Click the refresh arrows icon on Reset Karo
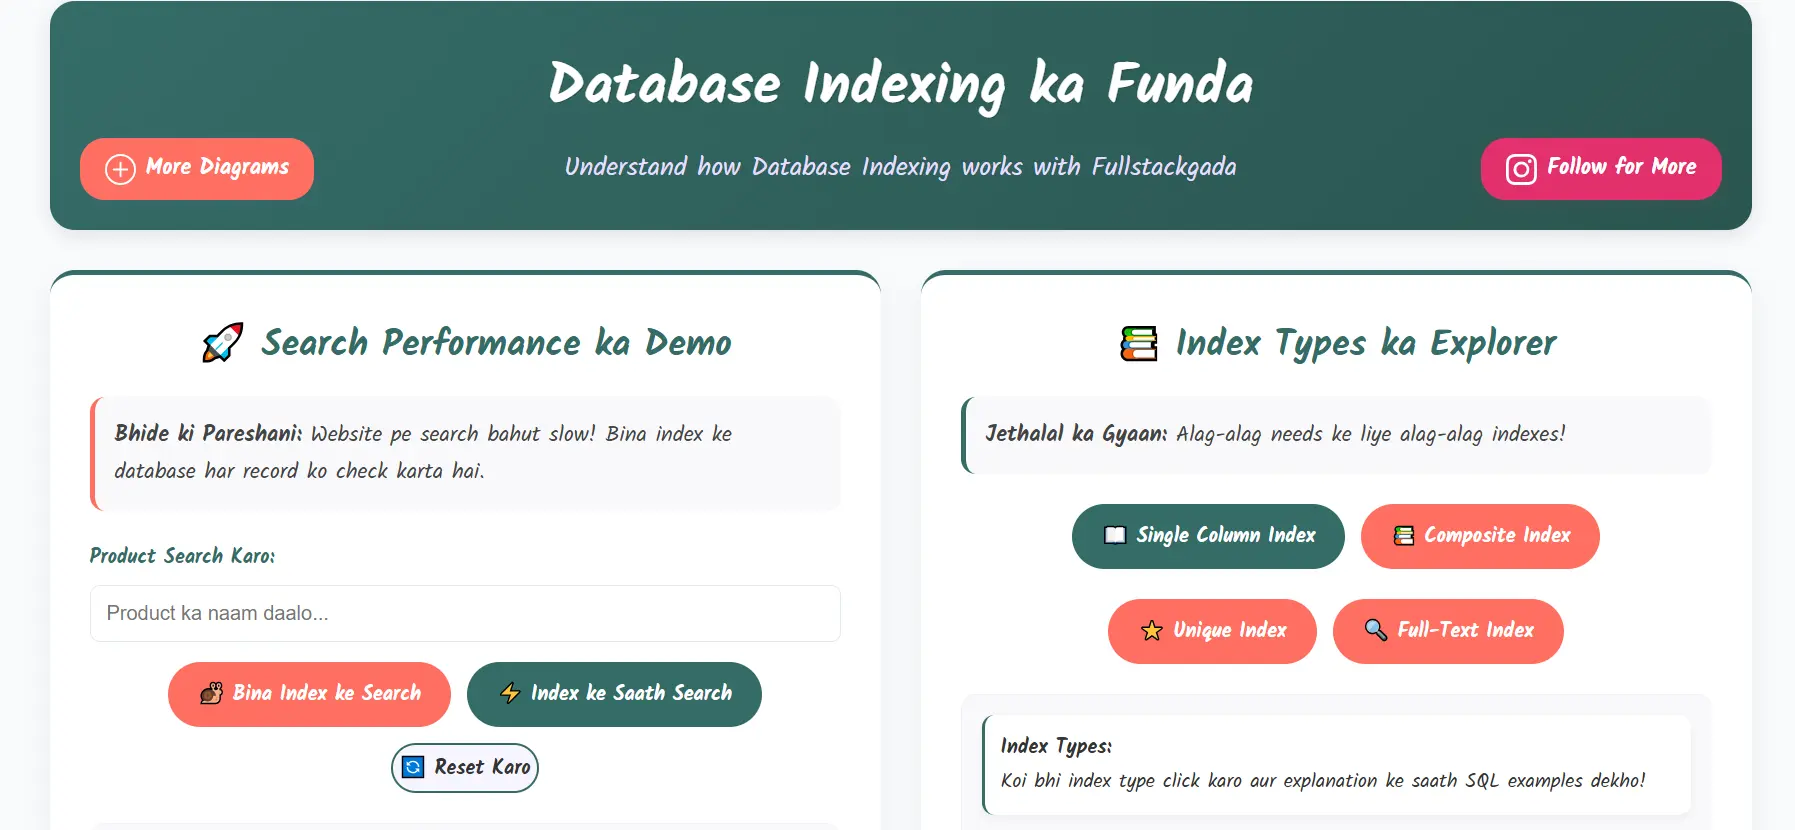 point(413,767)
